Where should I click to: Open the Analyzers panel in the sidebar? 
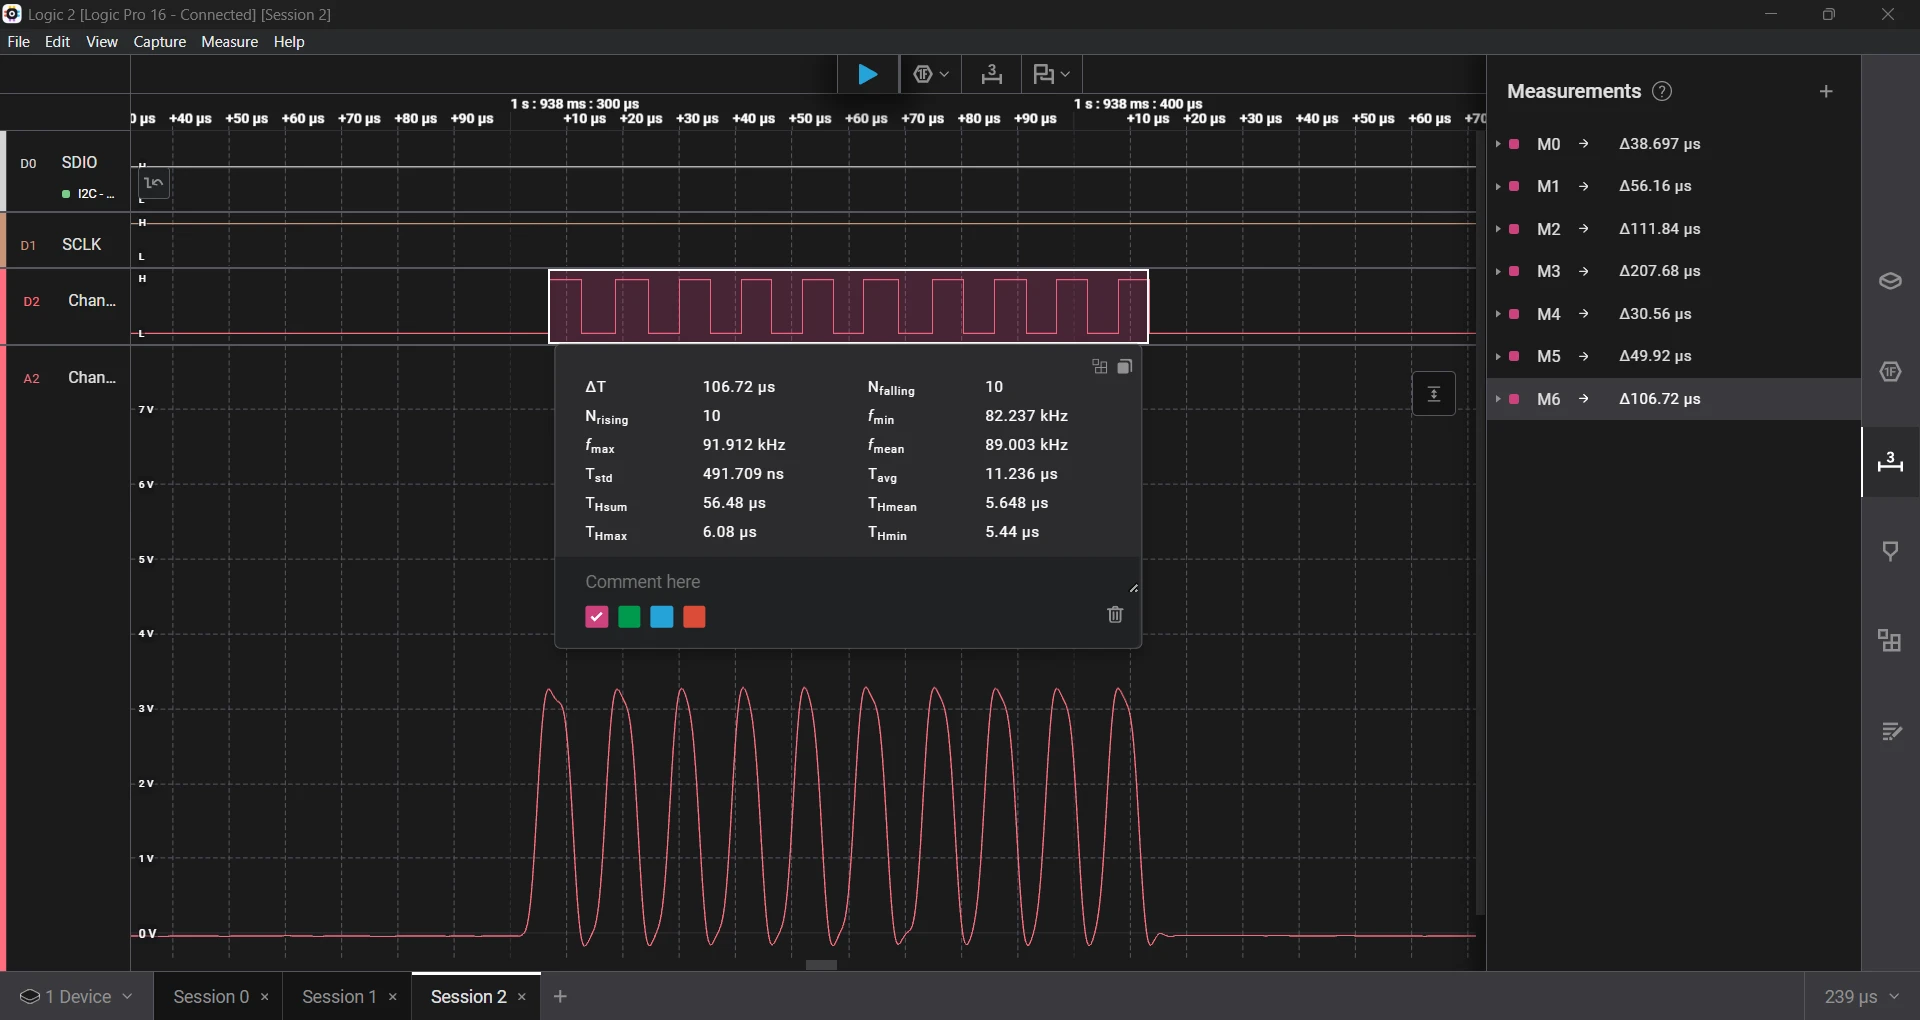tap(1890, 372)
